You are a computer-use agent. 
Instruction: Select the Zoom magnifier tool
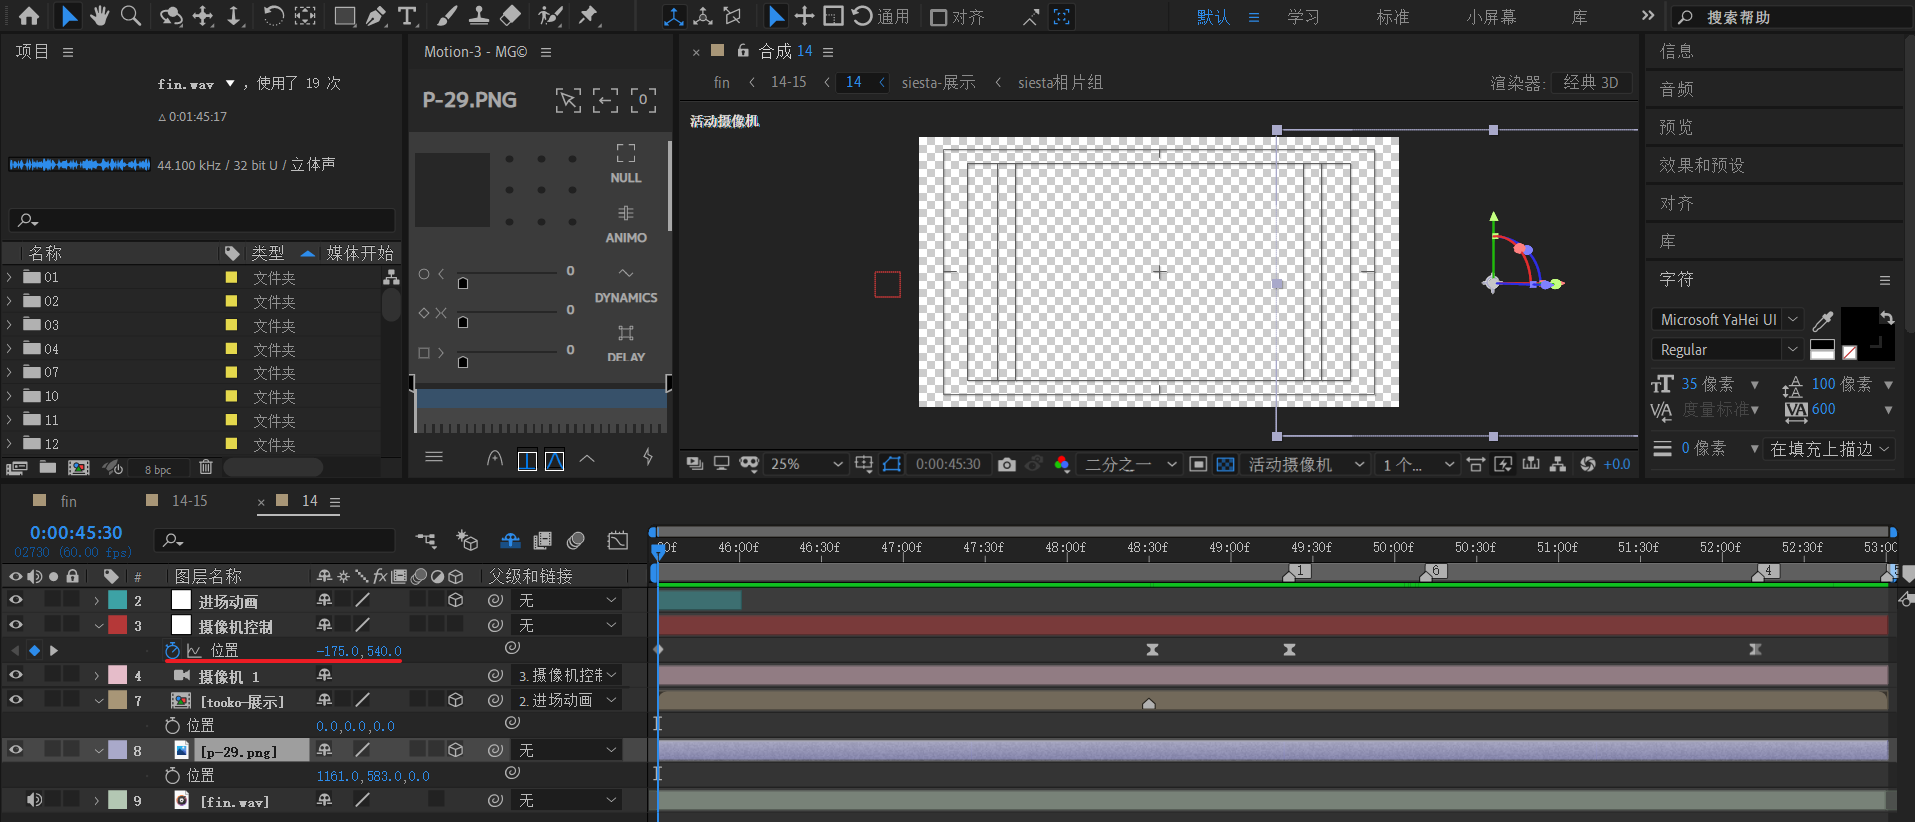click(x=131, y=16)
